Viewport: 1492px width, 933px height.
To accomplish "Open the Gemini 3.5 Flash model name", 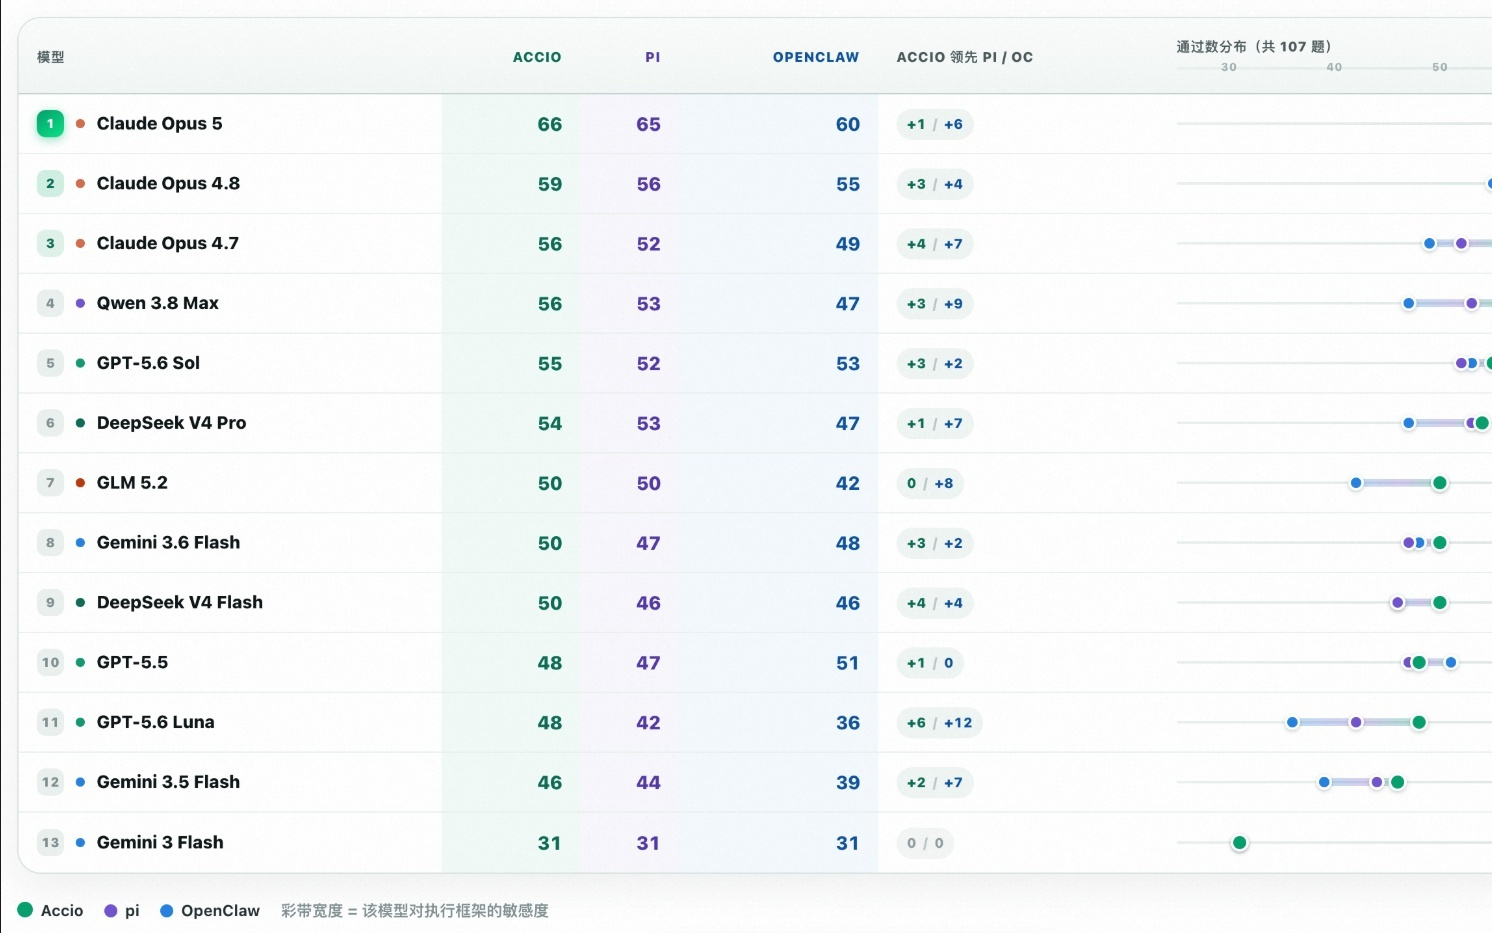I will click(x=168, y=783).
